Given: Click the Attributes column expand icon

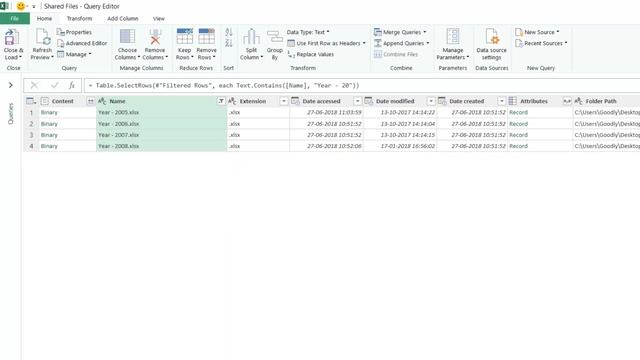Looking at the screenshot, I should (x=567, y=101).
